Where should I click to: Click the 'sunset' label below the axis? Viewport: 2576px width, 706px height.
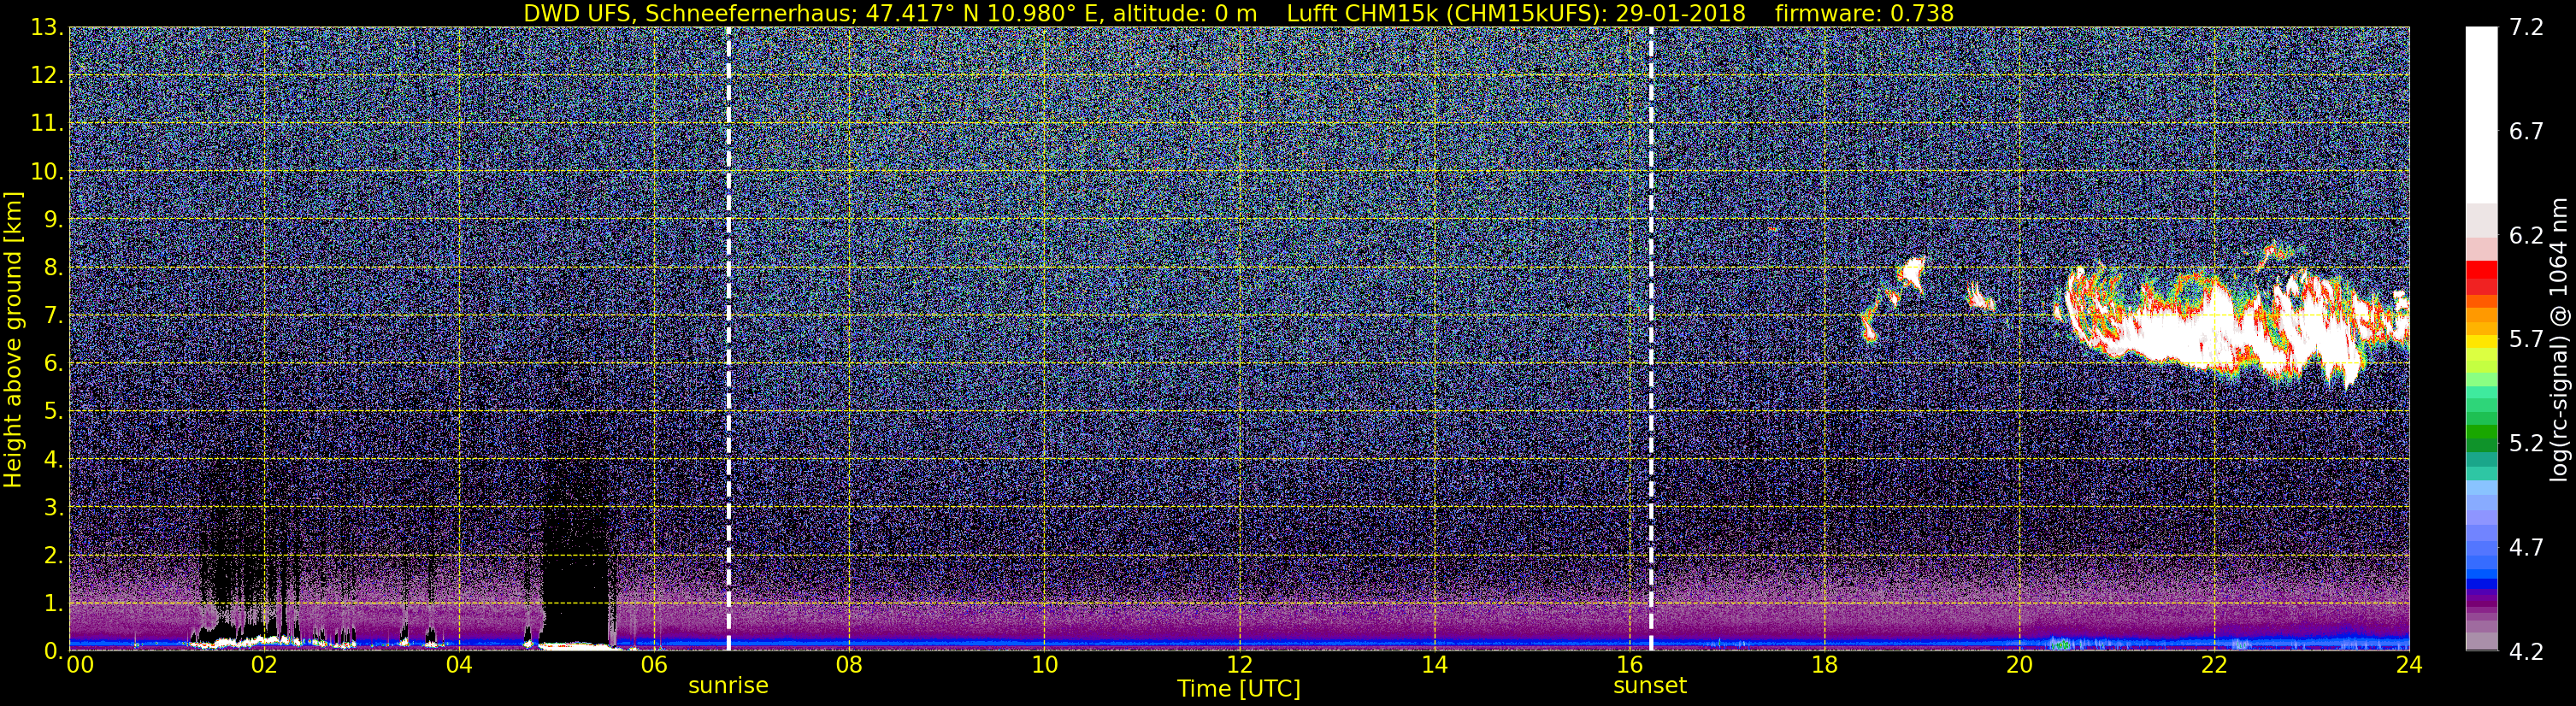(1650, 685)
